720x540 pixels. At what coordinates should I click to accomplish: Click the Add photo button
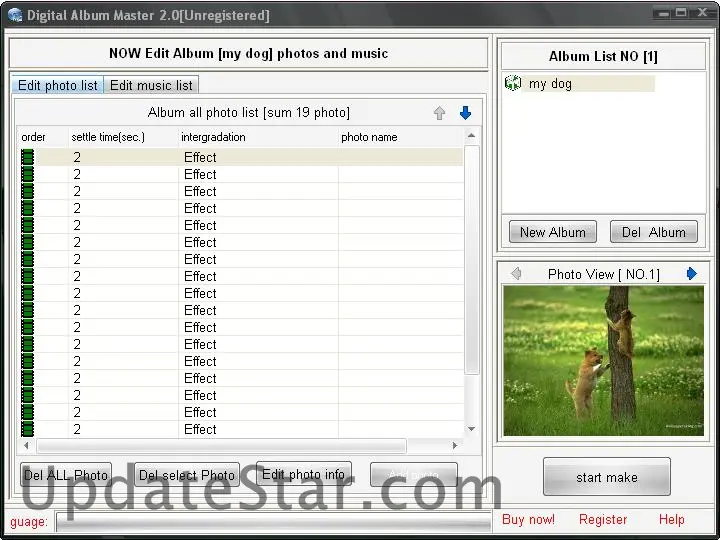(414, 475)
